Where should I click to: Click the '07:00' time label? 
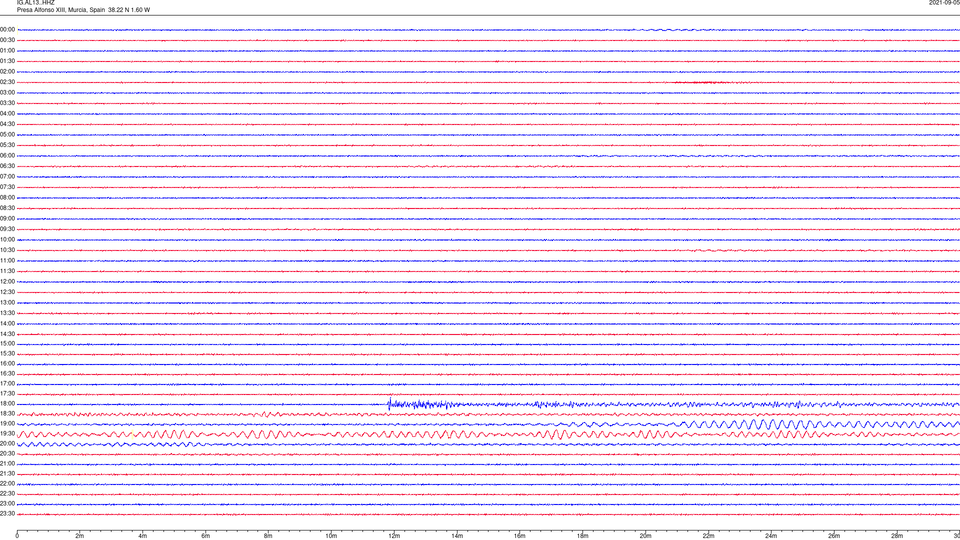[x=7, y=177]
